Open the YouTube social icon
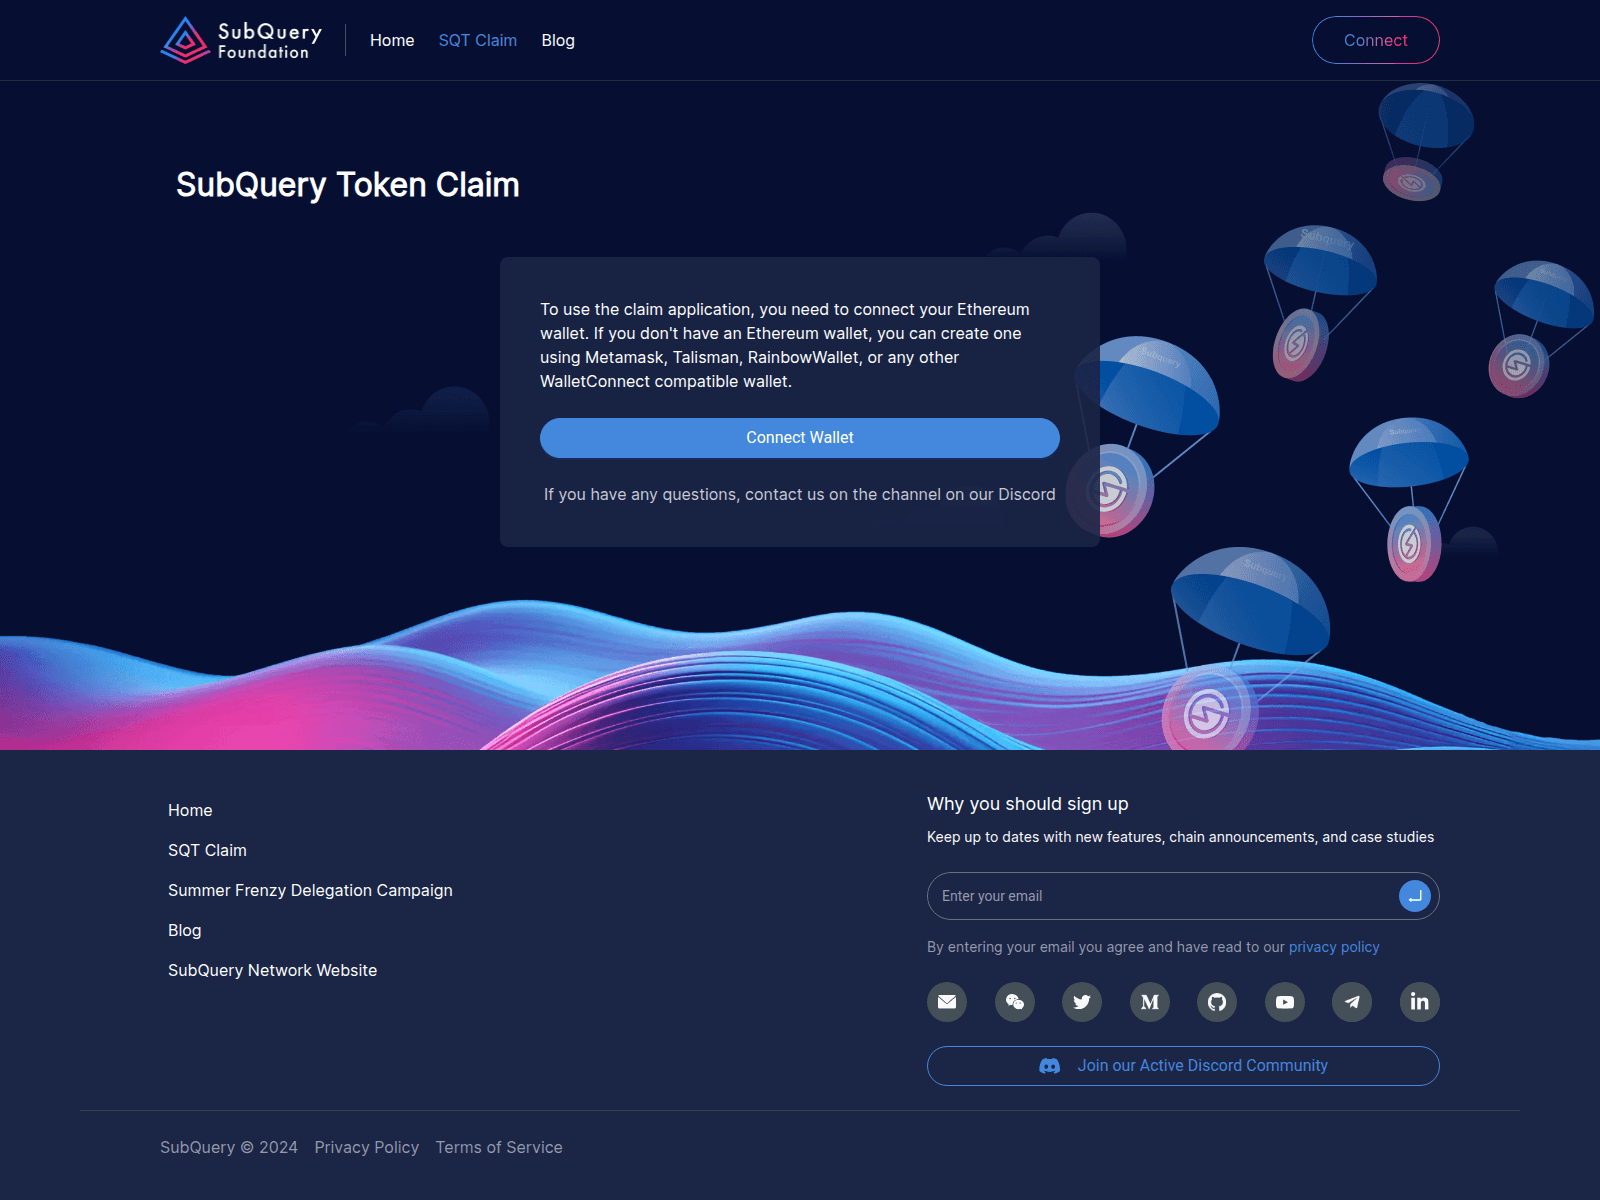 point(1285,1002)
